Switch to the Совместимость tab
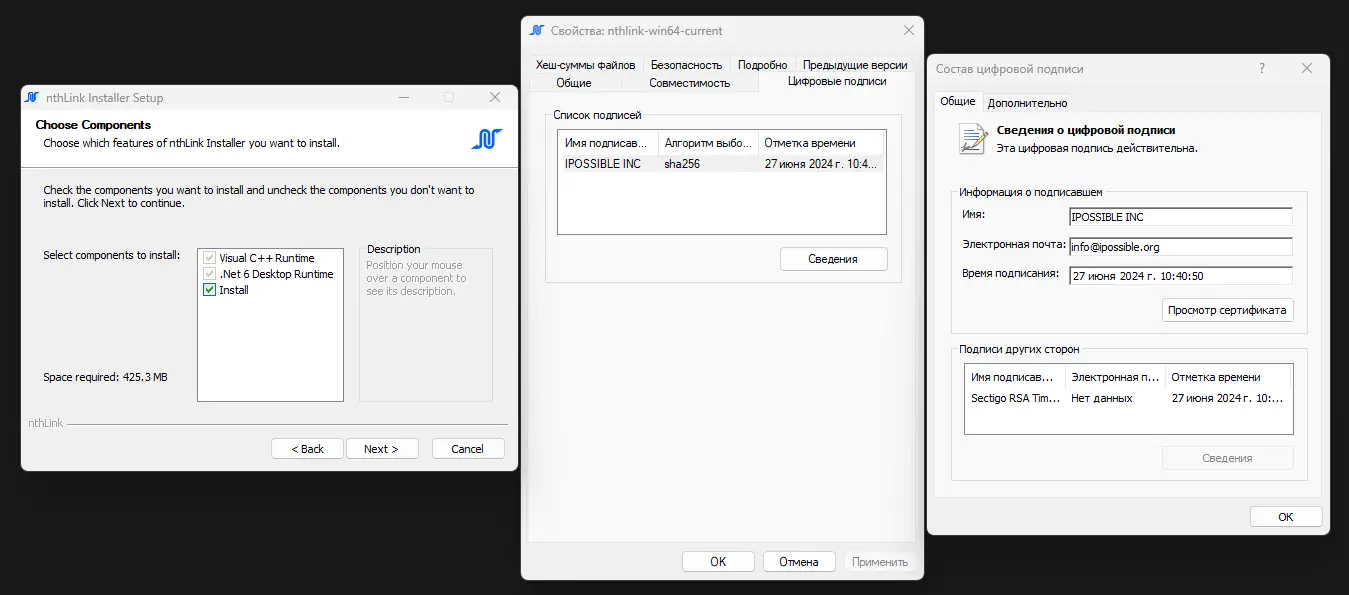This screenshot has height=595, width=1349. tap(690, 83)
